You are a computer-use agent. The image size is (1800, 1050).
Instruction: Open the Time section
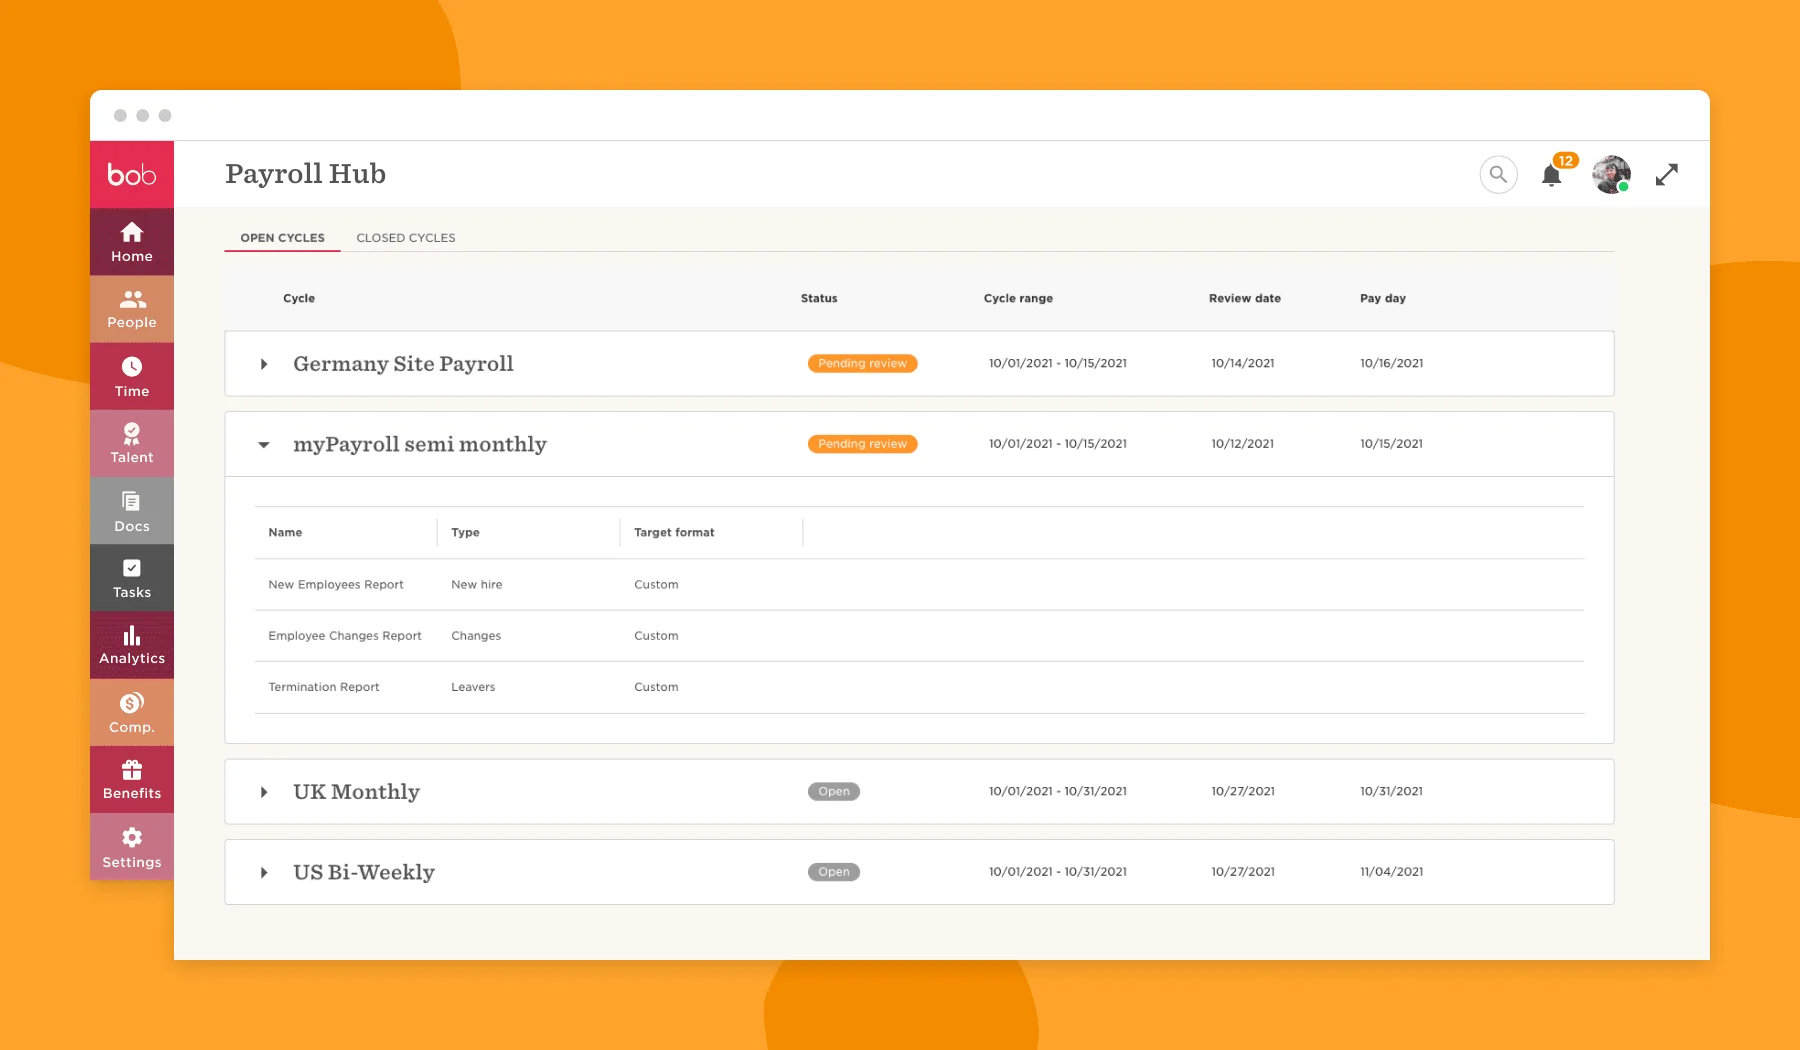pos(132,376)
